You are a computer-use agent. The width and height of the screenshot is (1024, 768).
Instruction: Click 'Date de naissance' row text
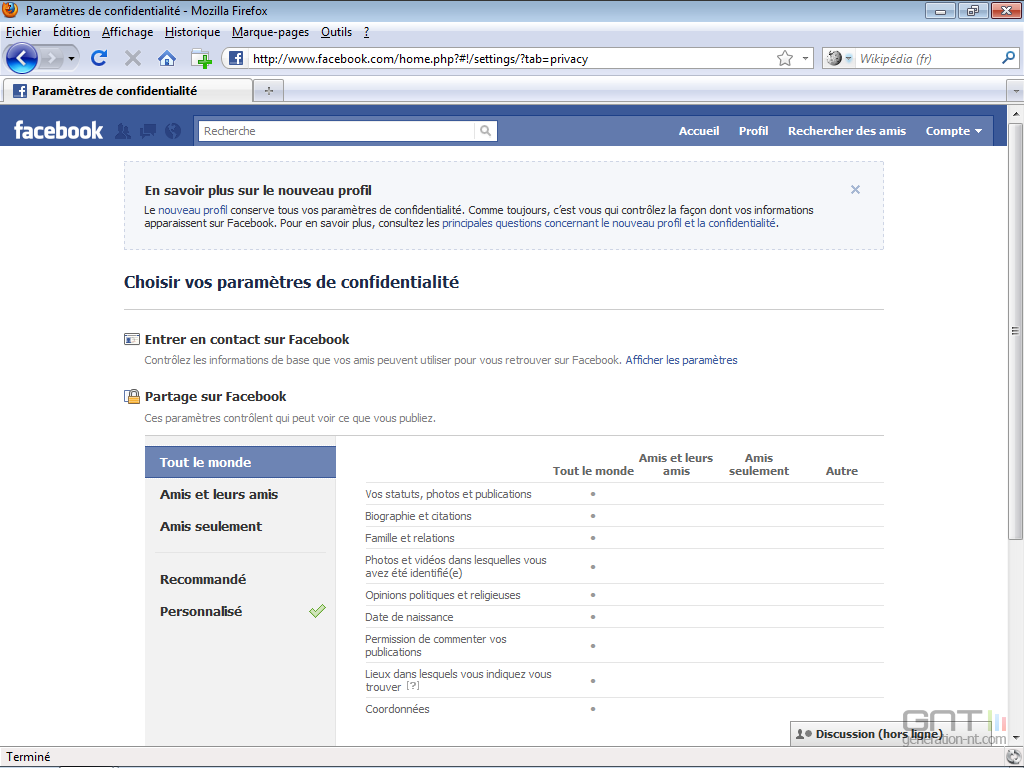tap(409, 617)
